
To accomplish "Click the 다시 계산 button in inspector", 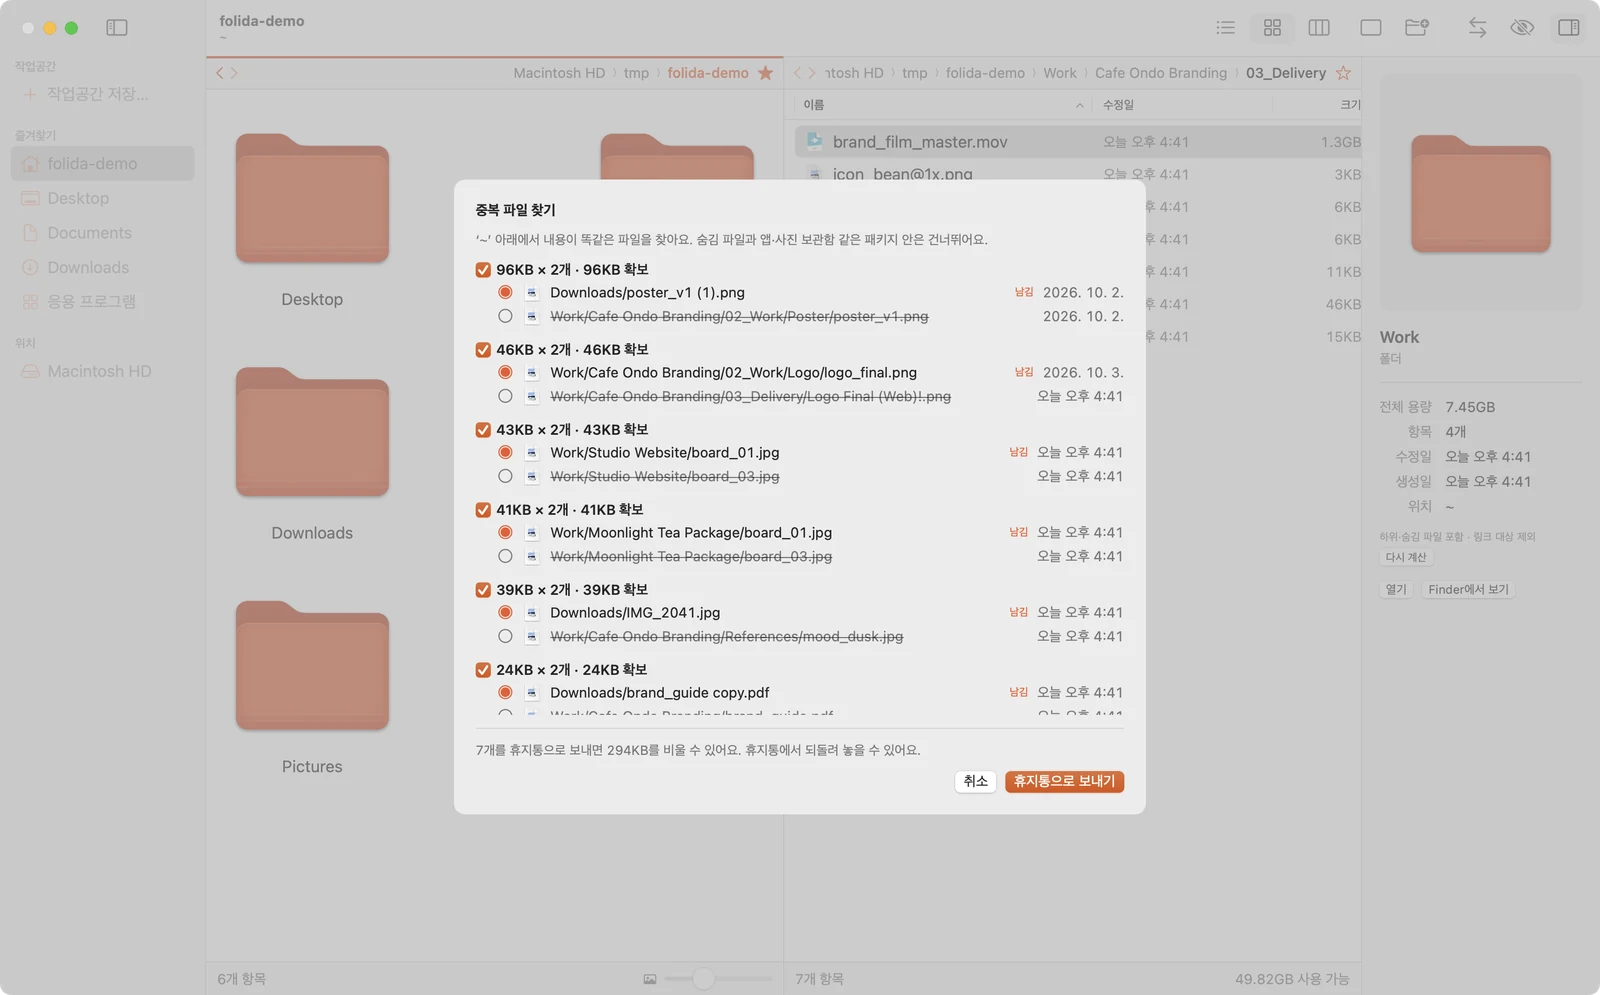I will coord(1406,557).
